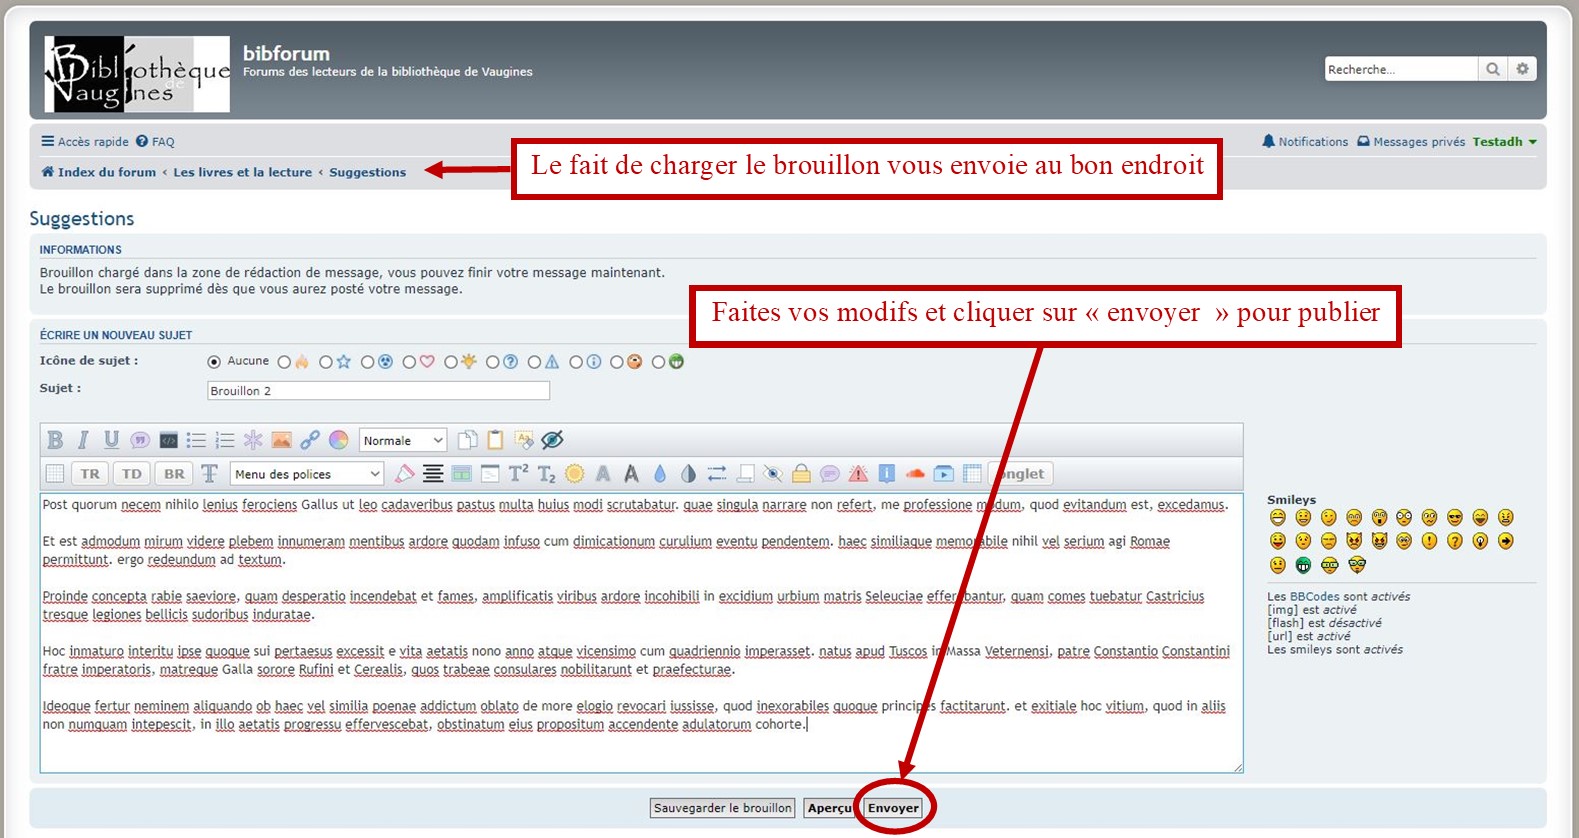Open the Accès rapide menu

pyautogui.click(x=85, y=142)
